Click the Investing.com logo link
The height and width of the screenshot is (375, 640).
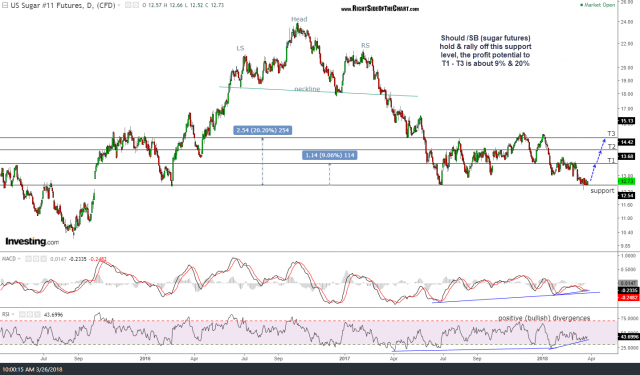[x=32, y=242]
